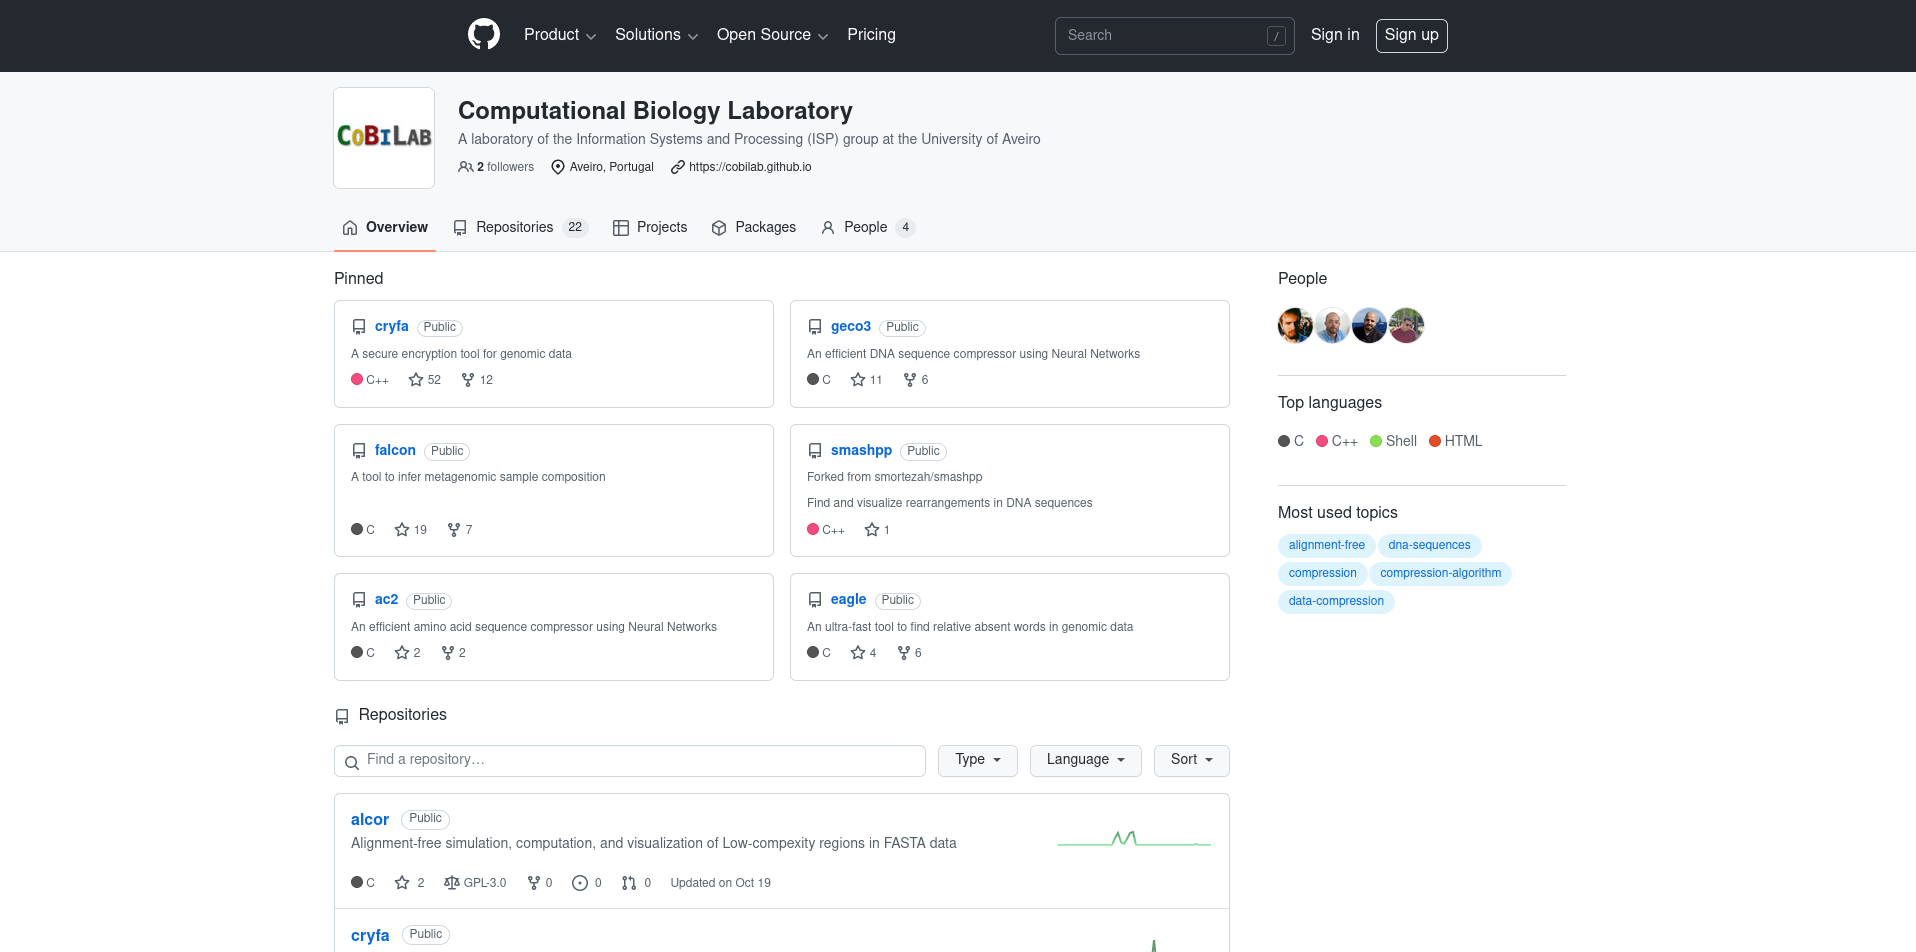Click the fork icon on geco3 pinned card
Viewport: 1916px width, 952px height.
tap(910, 380)
